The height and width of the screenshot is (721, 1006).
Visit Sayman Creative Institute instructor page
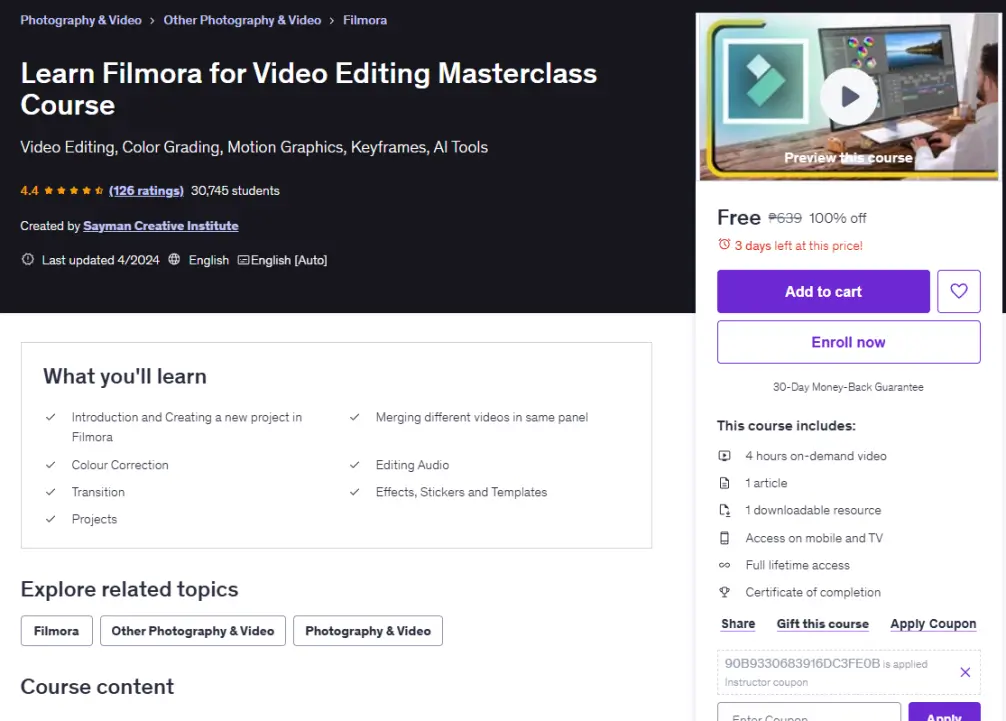pyautogui.click(x=160, y=226)
